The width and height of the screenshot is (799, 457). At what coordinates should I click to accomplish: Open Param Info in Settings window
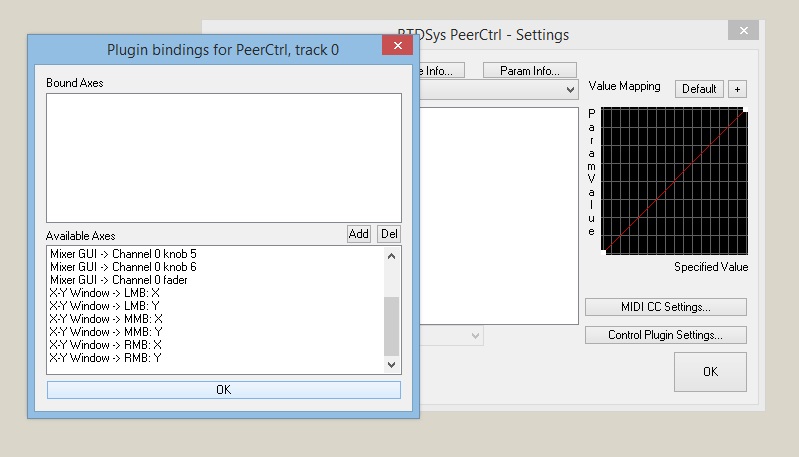point(529,70)
